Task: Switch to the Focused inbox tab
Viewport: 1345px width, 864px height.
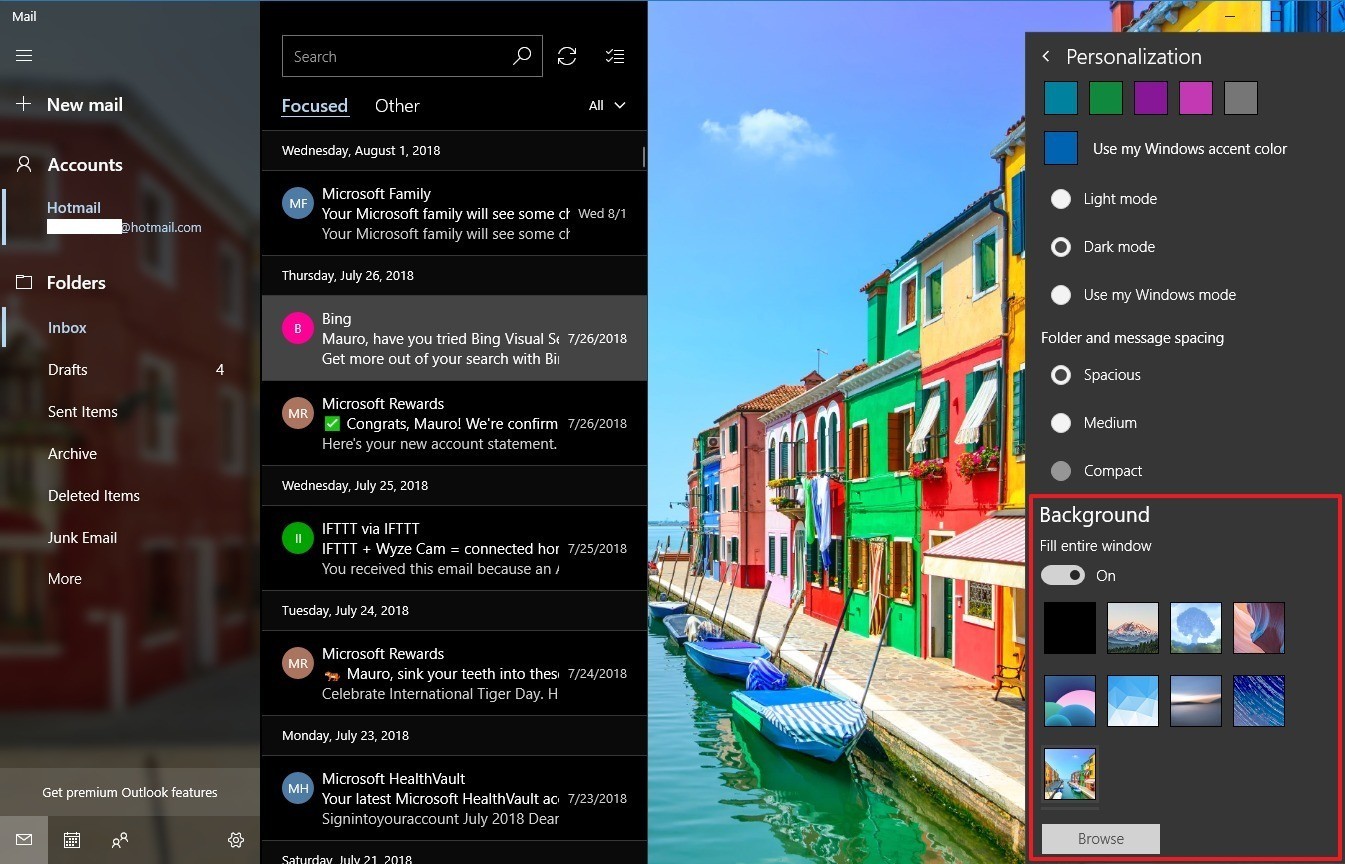Action: [315, 105]
